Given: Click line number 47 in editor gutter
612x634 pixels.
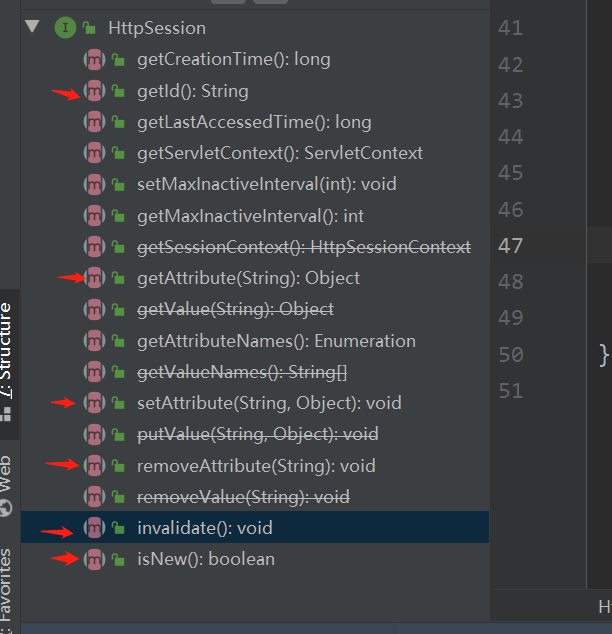Looking at the screenshot, I should click(511, 246).
